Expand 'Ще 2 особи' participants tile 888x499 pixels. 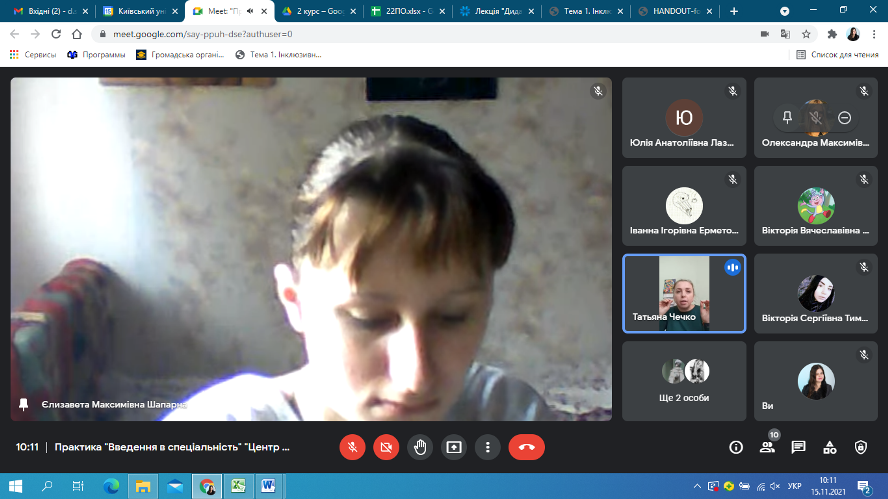point(684,381)
